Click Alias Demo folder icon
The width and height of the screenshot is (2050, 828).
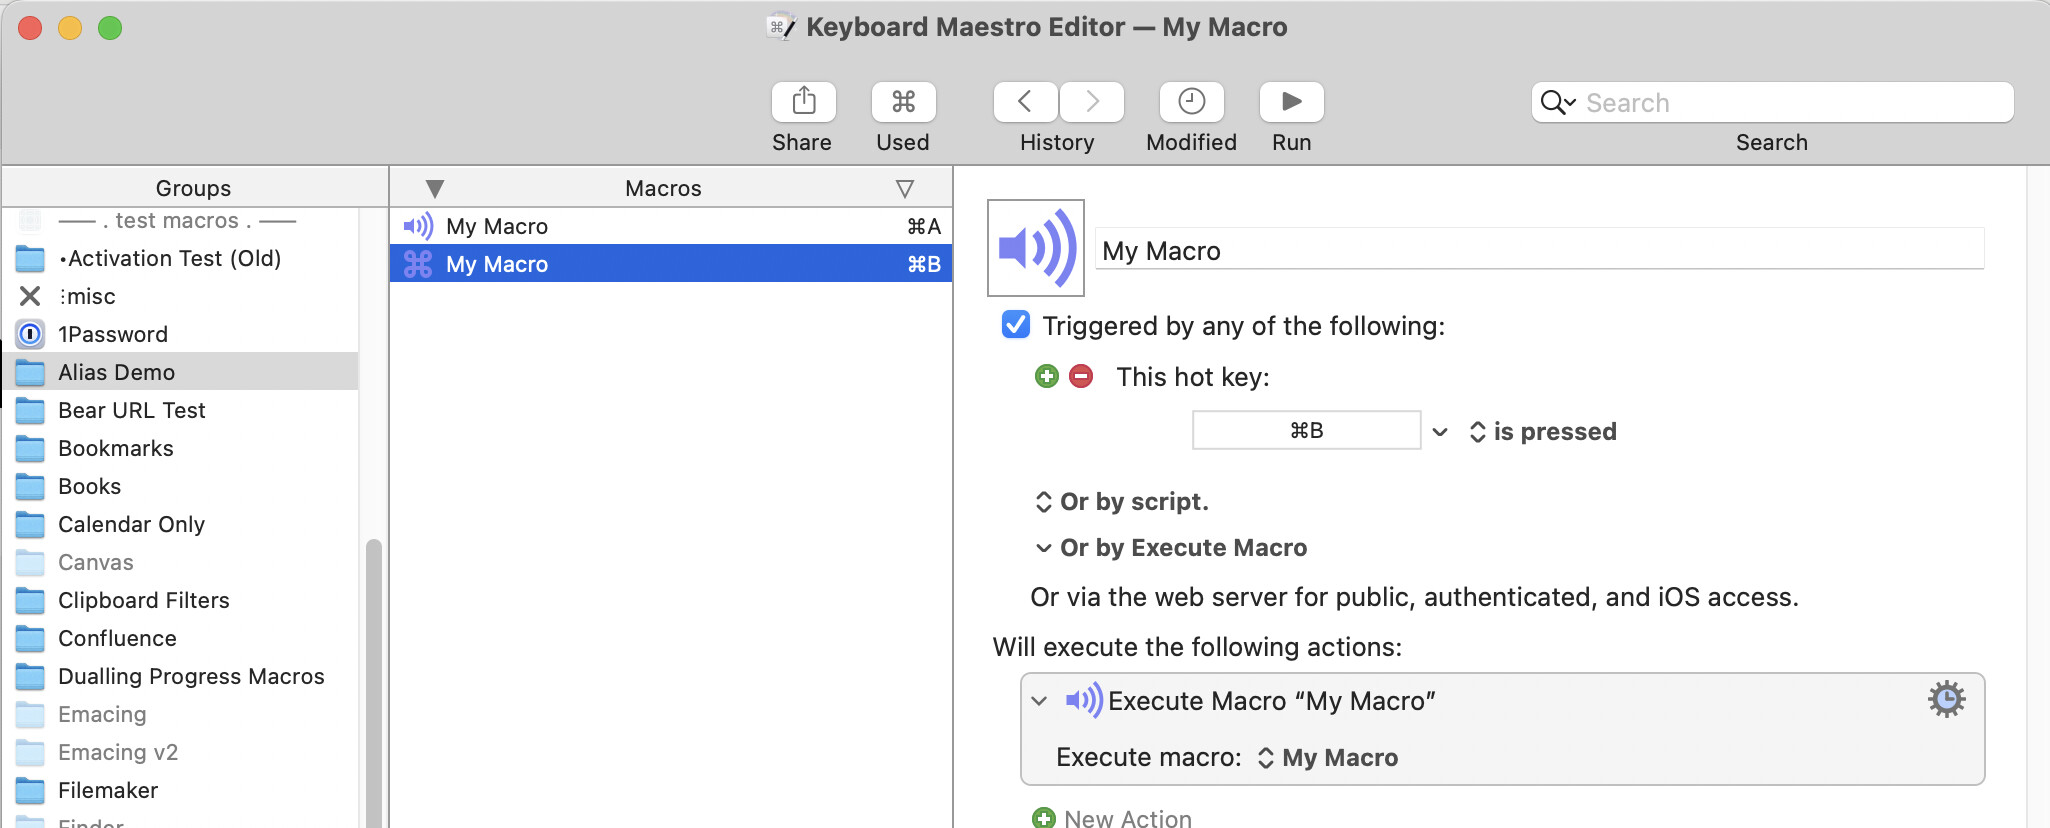(x=30, y=372)
